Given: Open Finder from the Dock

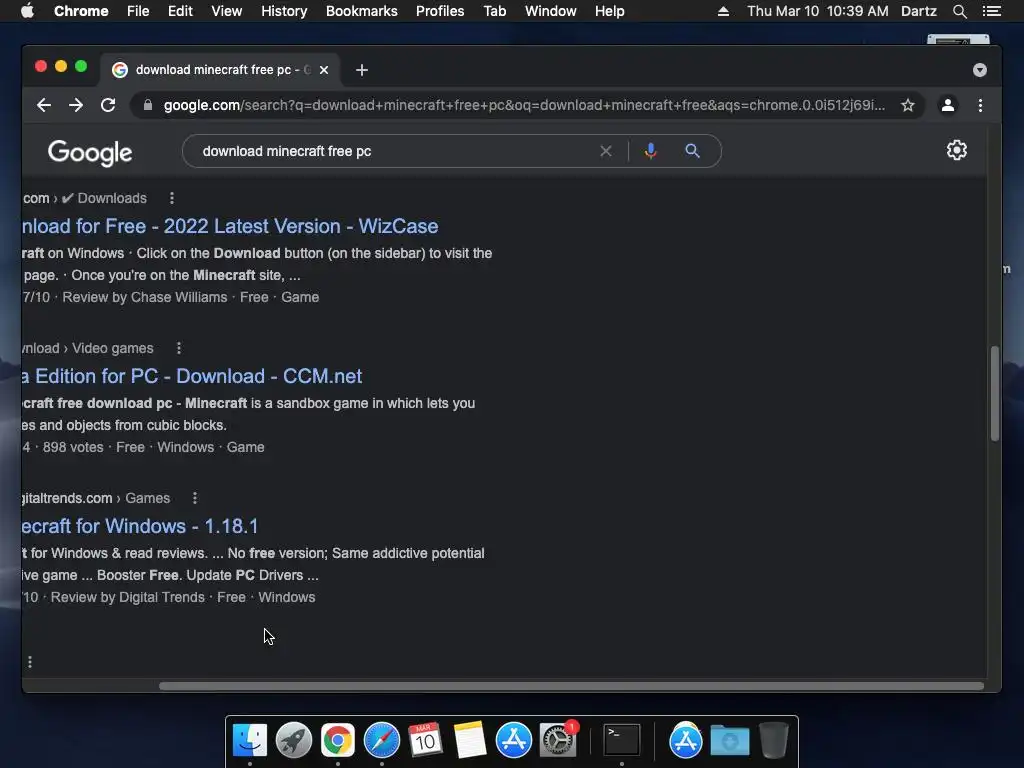Looking at the screenshot, I should point(249,741).
